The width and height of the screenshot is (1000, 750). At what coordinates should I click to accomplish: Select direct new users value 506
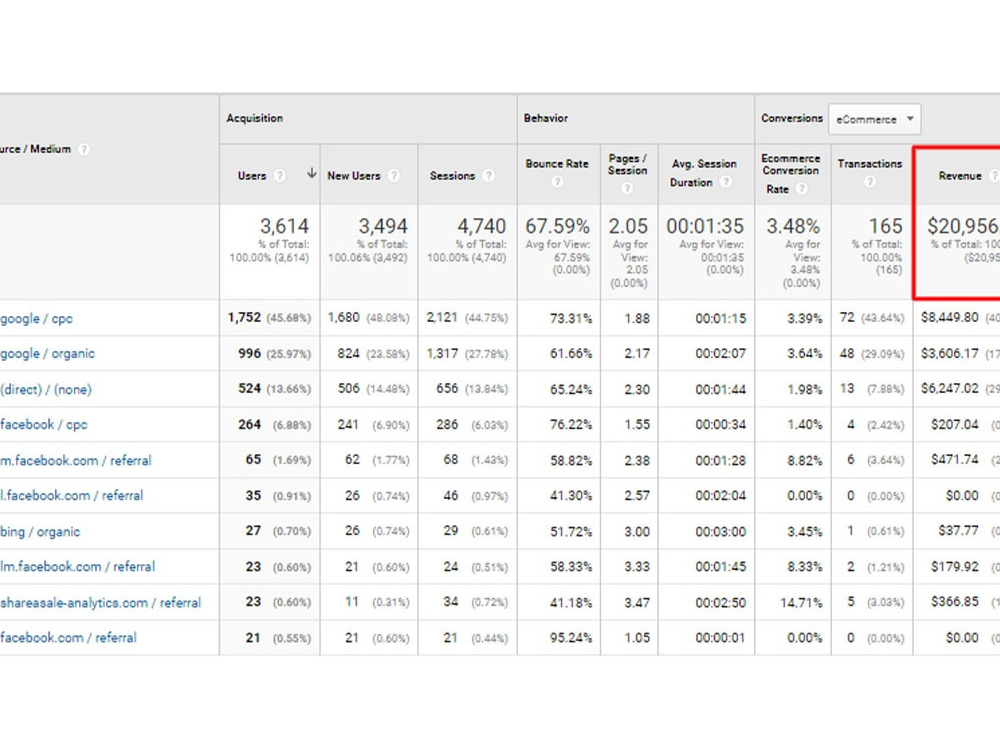coord(349,388)
